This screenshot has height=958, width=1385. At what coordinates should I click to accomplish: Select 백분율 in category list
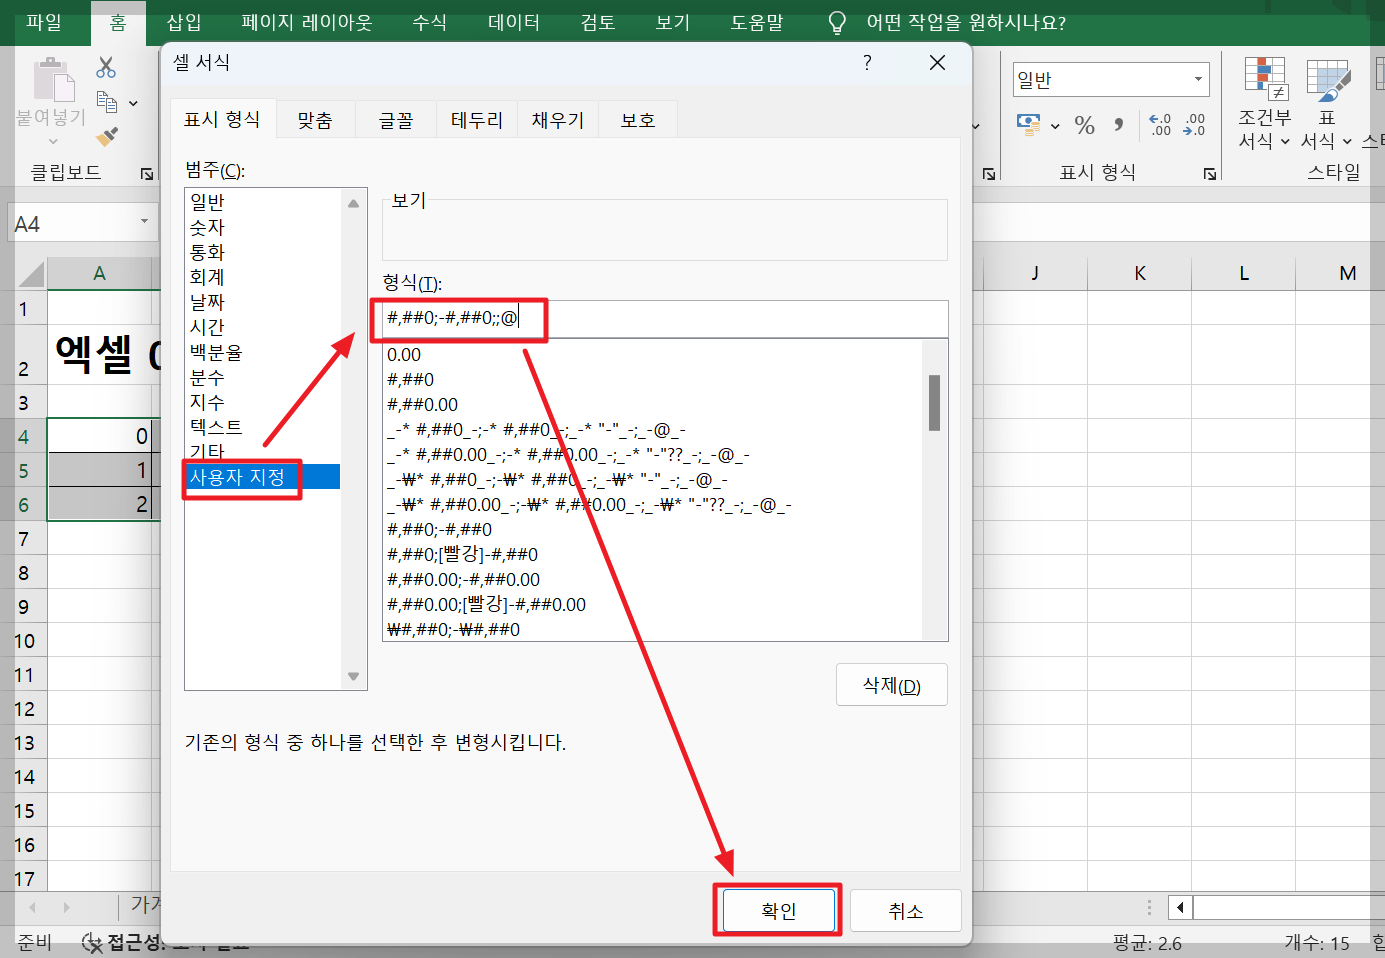[x=263, y=352]
